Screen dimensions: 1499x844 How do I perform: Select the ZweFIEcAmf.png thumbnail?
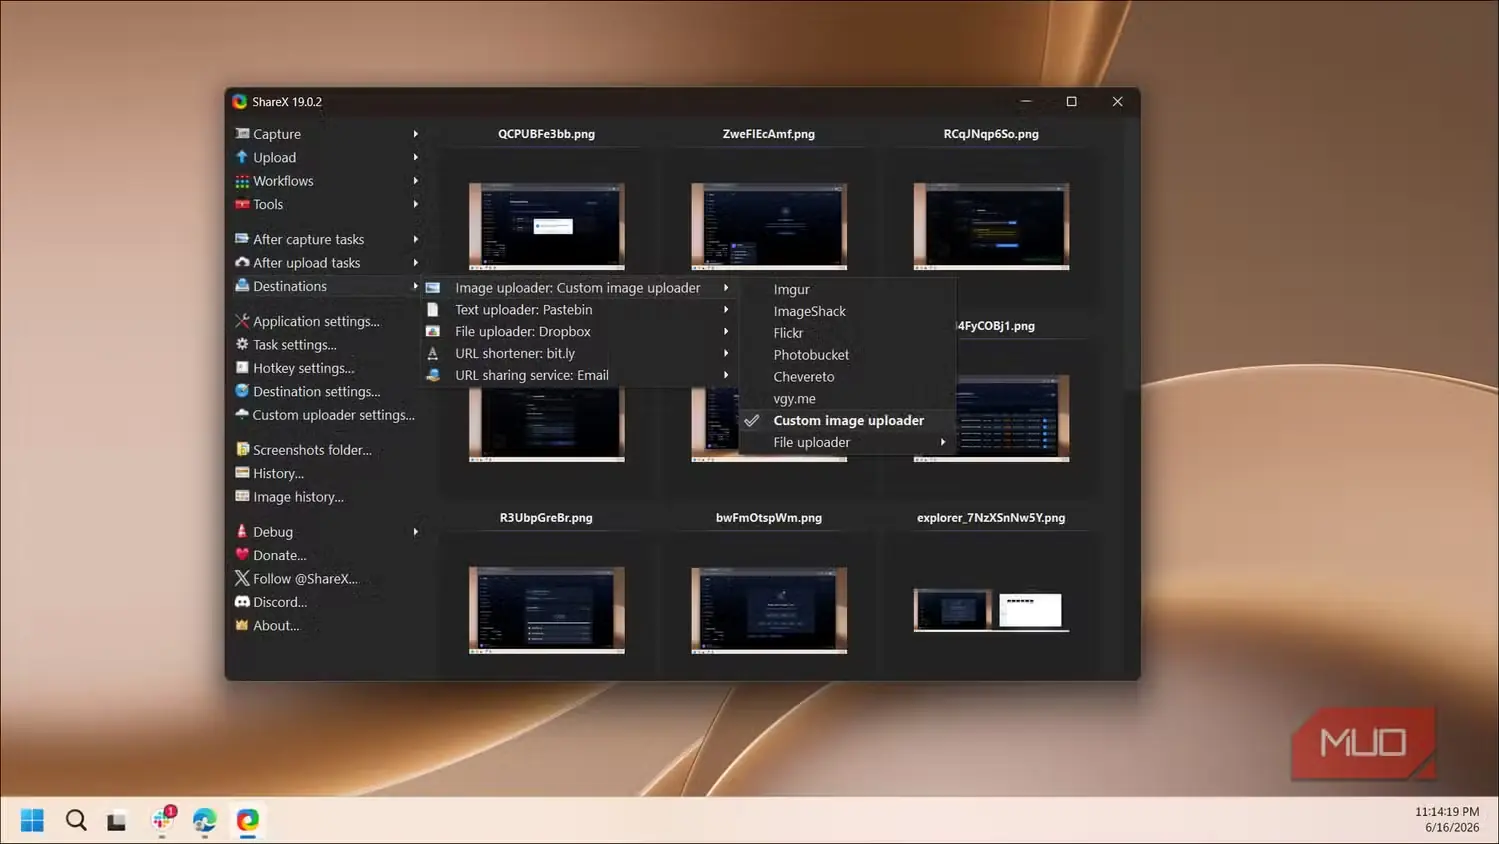(769, 226)
